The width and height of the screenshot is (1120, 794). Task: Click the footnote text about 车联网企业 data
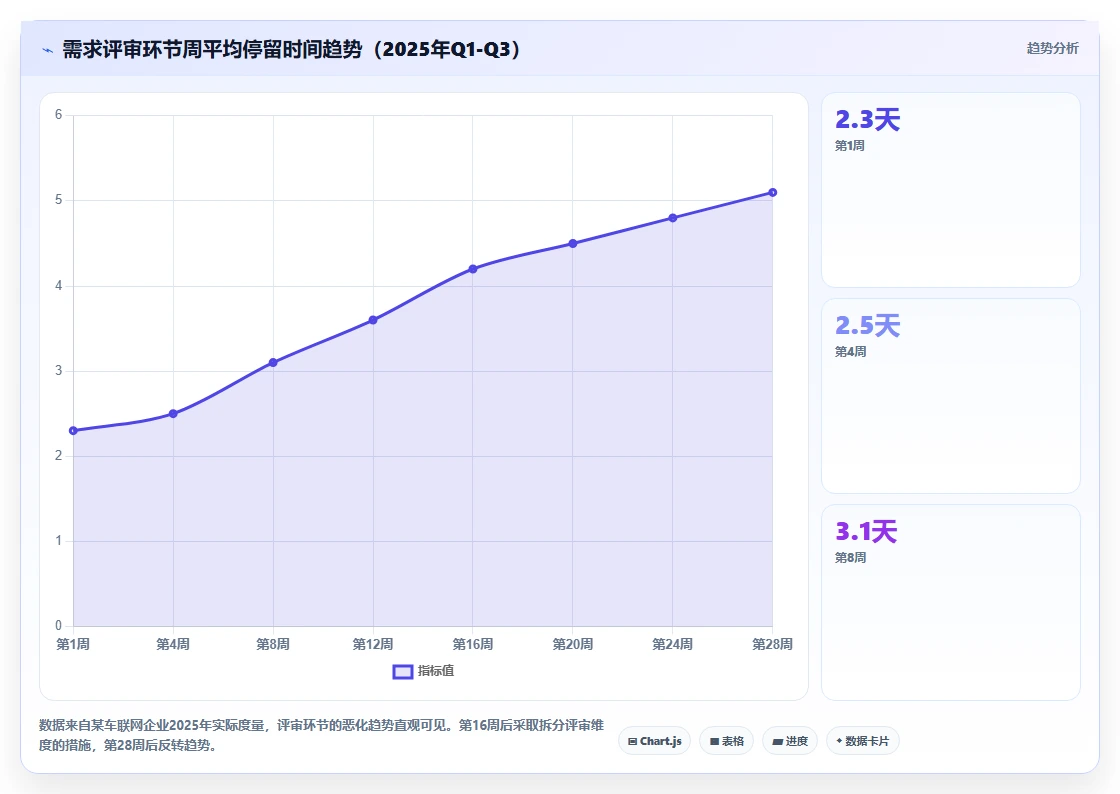click(x=321, y=735)
